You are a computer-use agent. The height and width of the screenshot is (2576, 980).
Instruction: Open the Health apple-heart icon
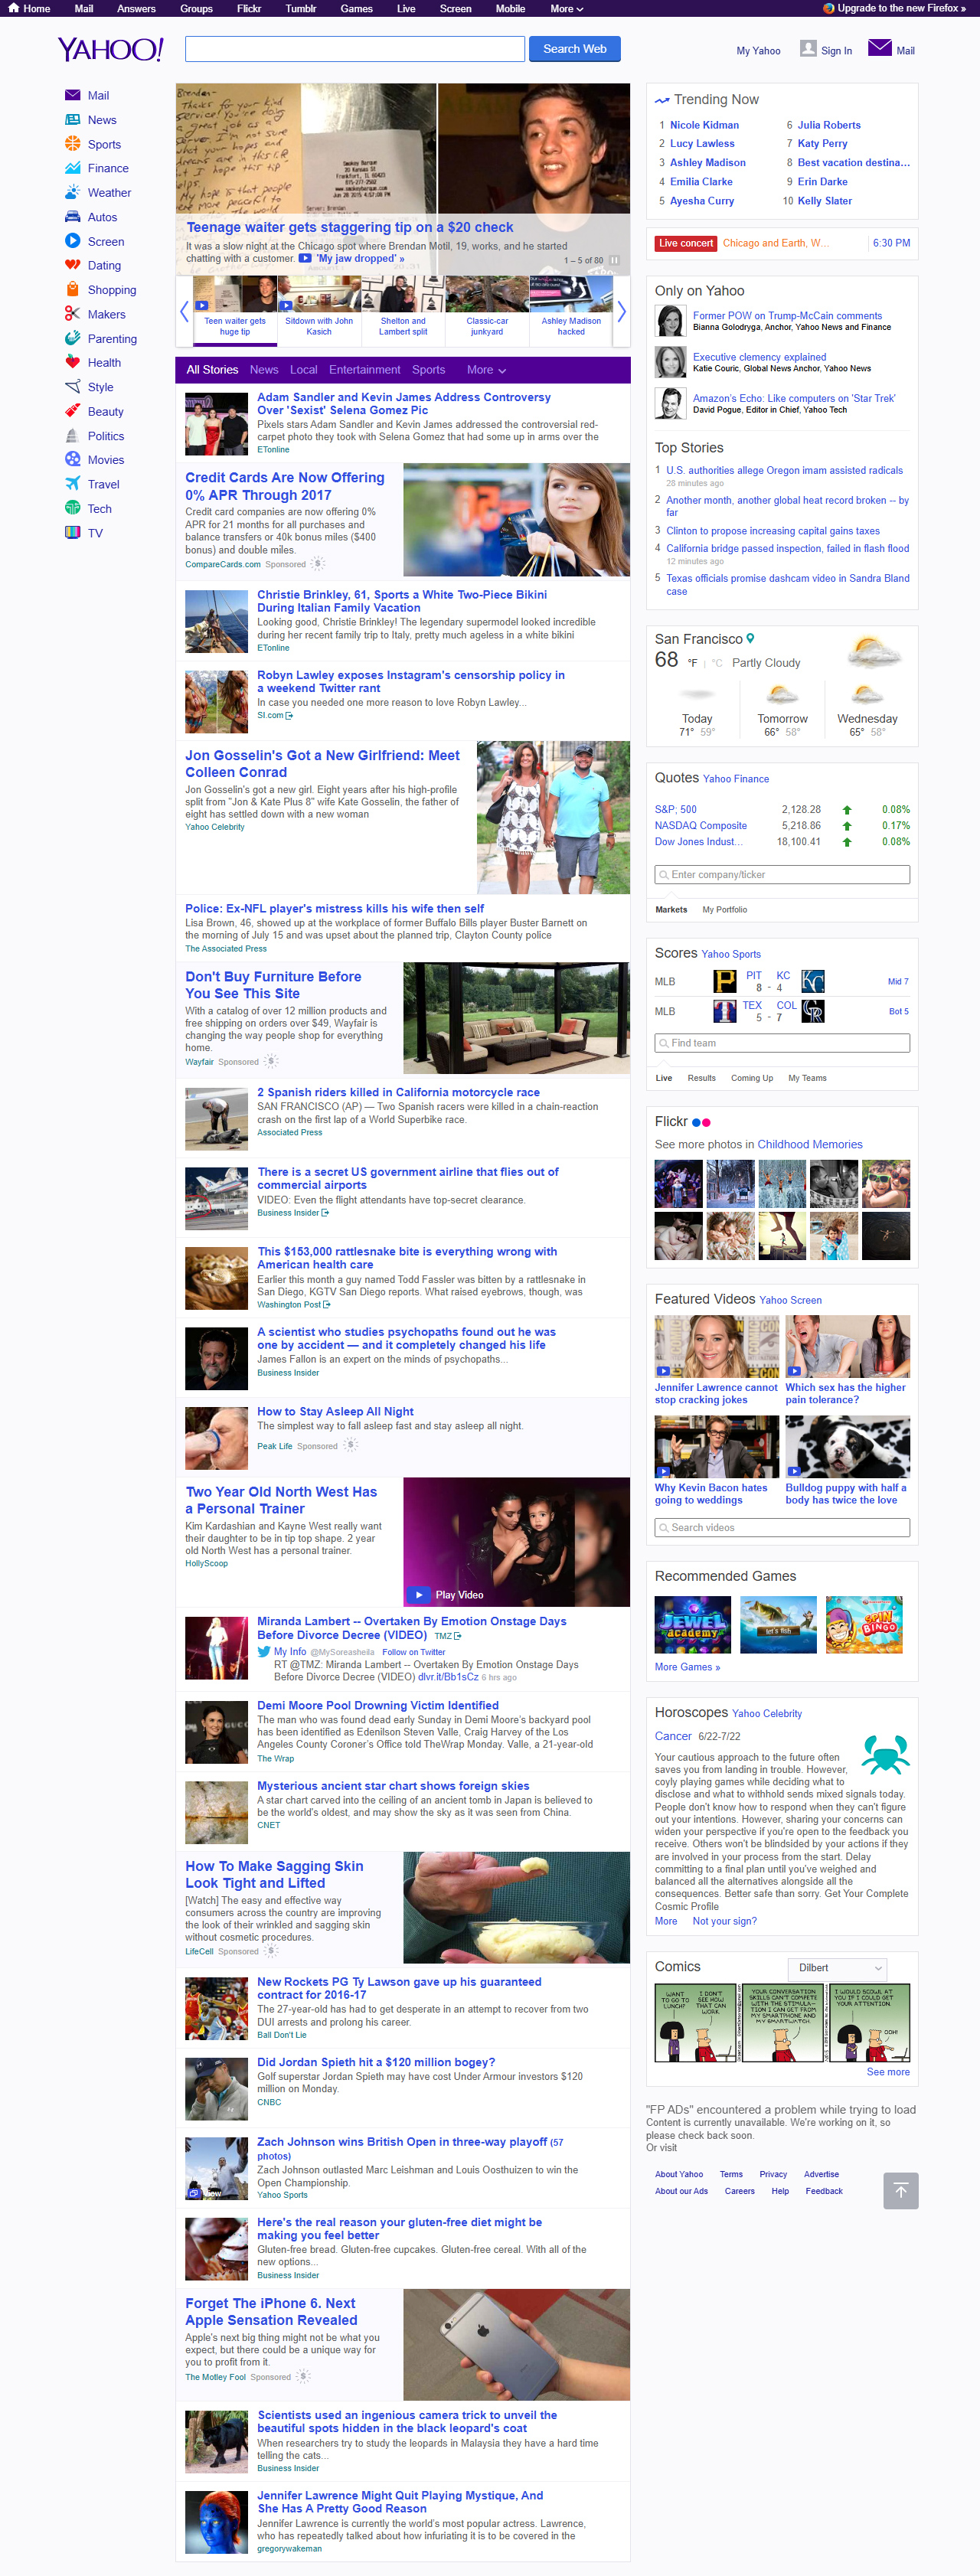click(x=72, y=362)
